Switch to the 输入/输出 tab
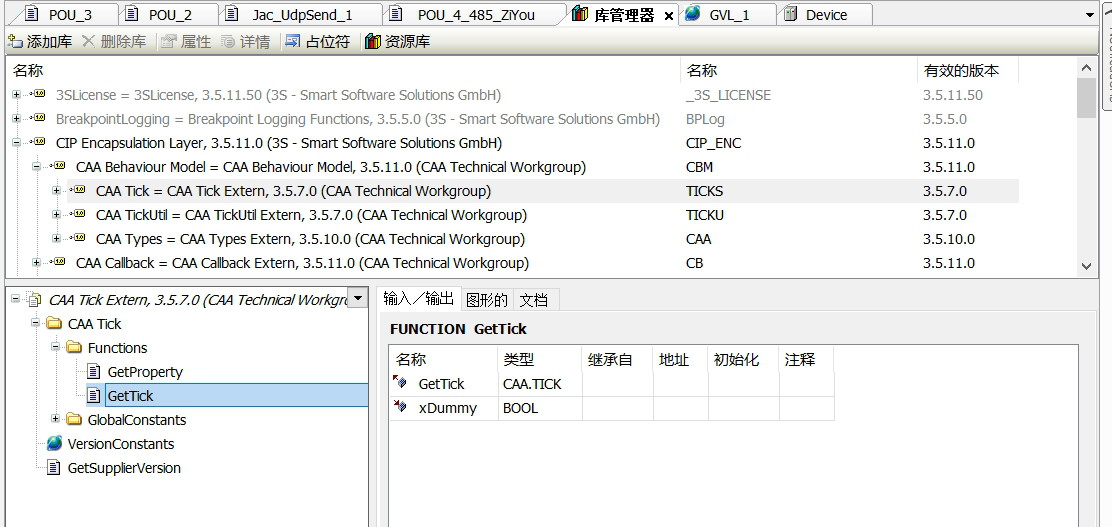 pos(418,299)
